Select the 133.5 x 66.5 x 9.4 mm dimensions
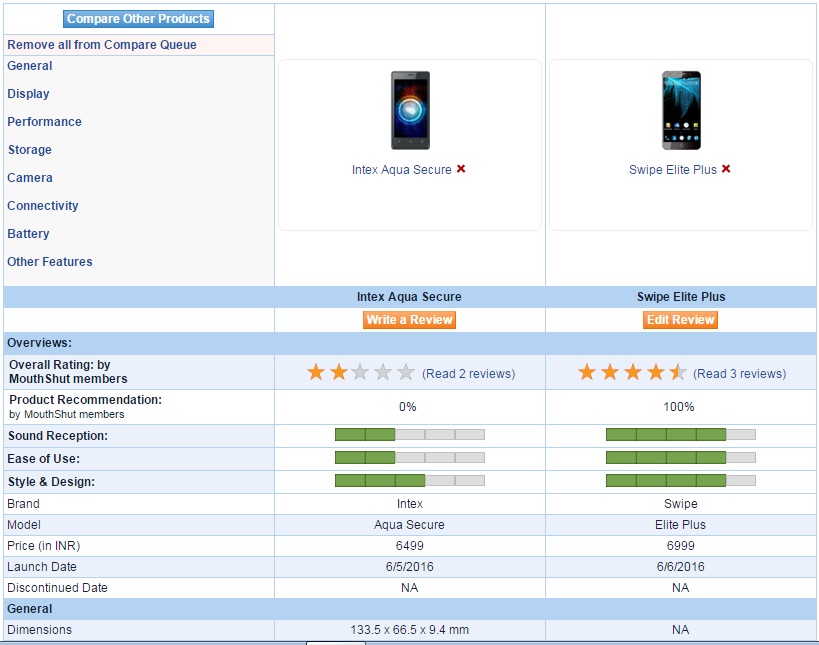819x645 pixels. 410,630
